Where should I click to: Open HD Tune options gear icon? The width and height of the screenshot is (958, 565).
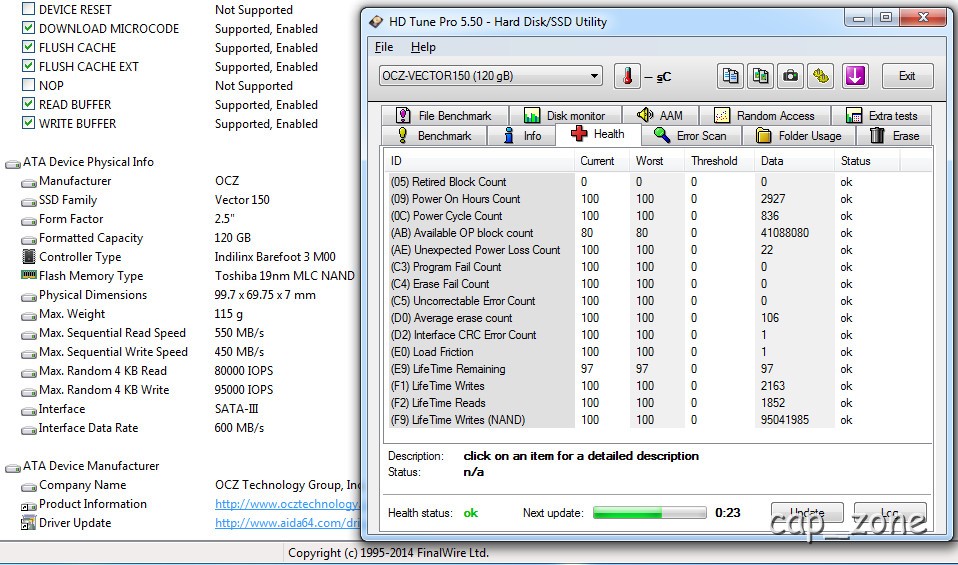coord(821,76)
